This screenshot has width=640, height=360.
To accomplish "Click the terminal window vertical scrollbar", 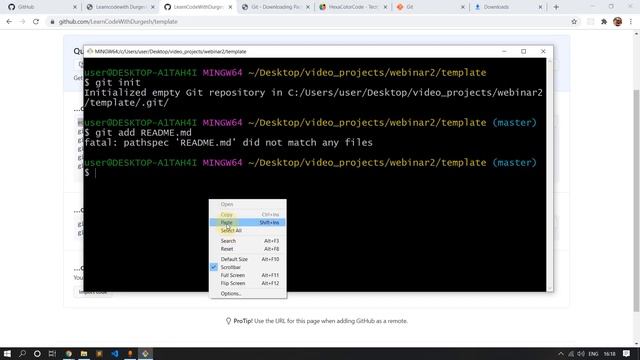I will (549, 175).
